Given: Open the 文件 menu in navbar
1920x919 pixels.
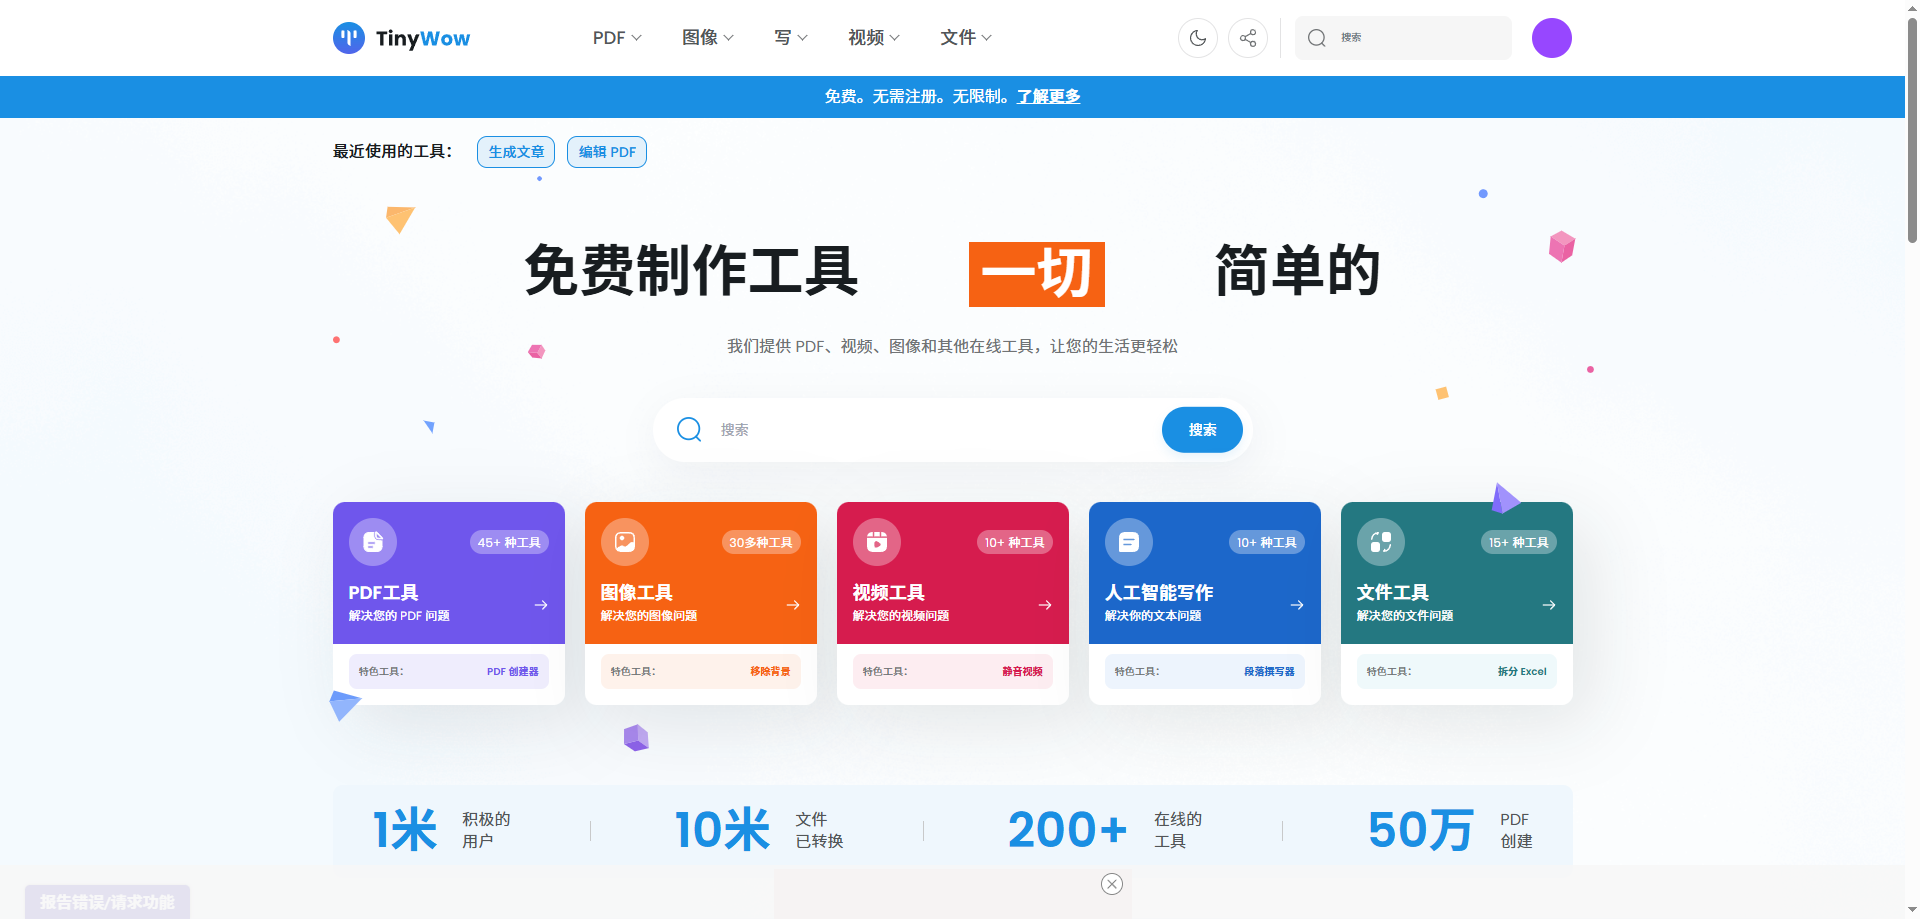Looking at the screenshot, I should coord(965,38).
